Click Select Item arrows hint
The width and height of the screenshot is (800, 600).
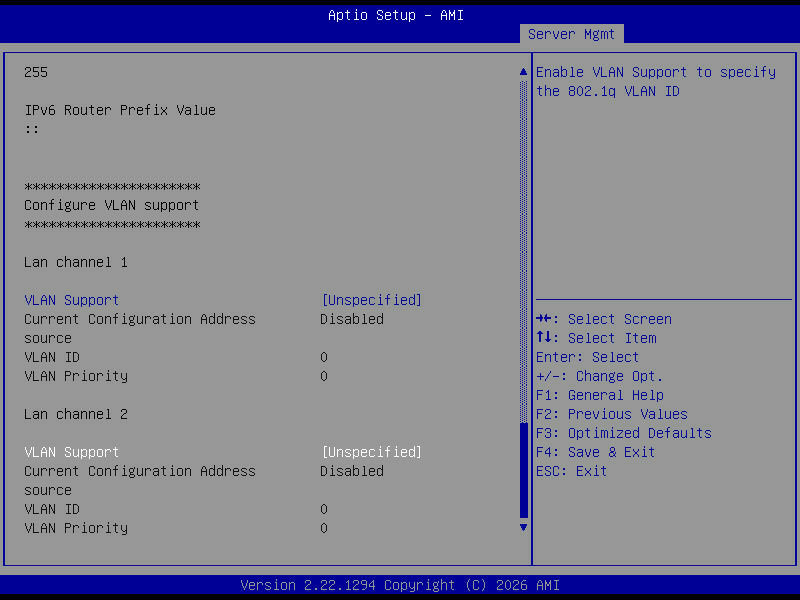(596, 338)
